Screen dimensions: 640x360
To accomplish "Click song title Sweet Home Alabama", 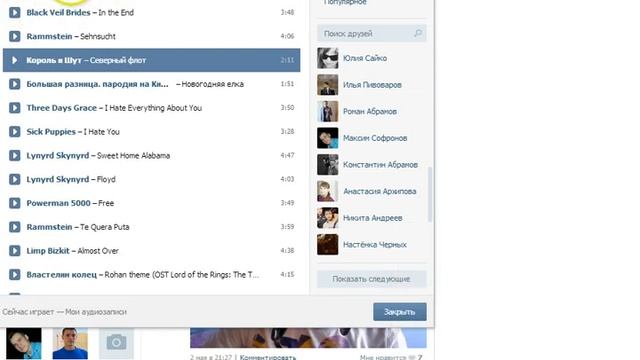I will coord(133,156).
